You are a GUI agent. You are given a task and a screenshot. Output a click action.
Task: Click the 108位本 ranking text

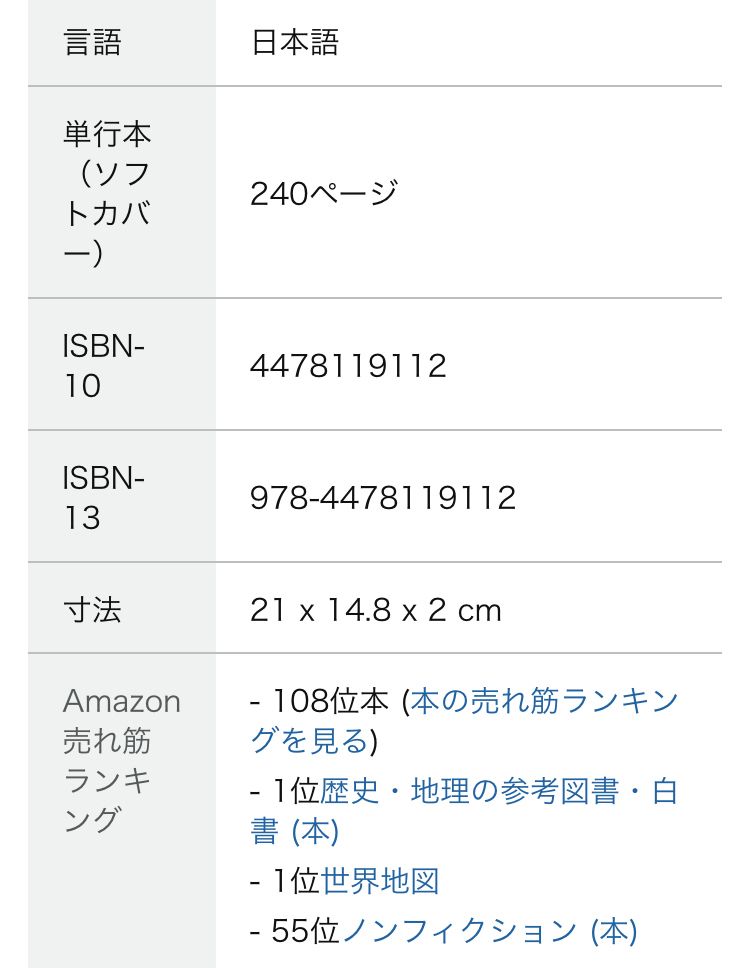click(330, 701)
